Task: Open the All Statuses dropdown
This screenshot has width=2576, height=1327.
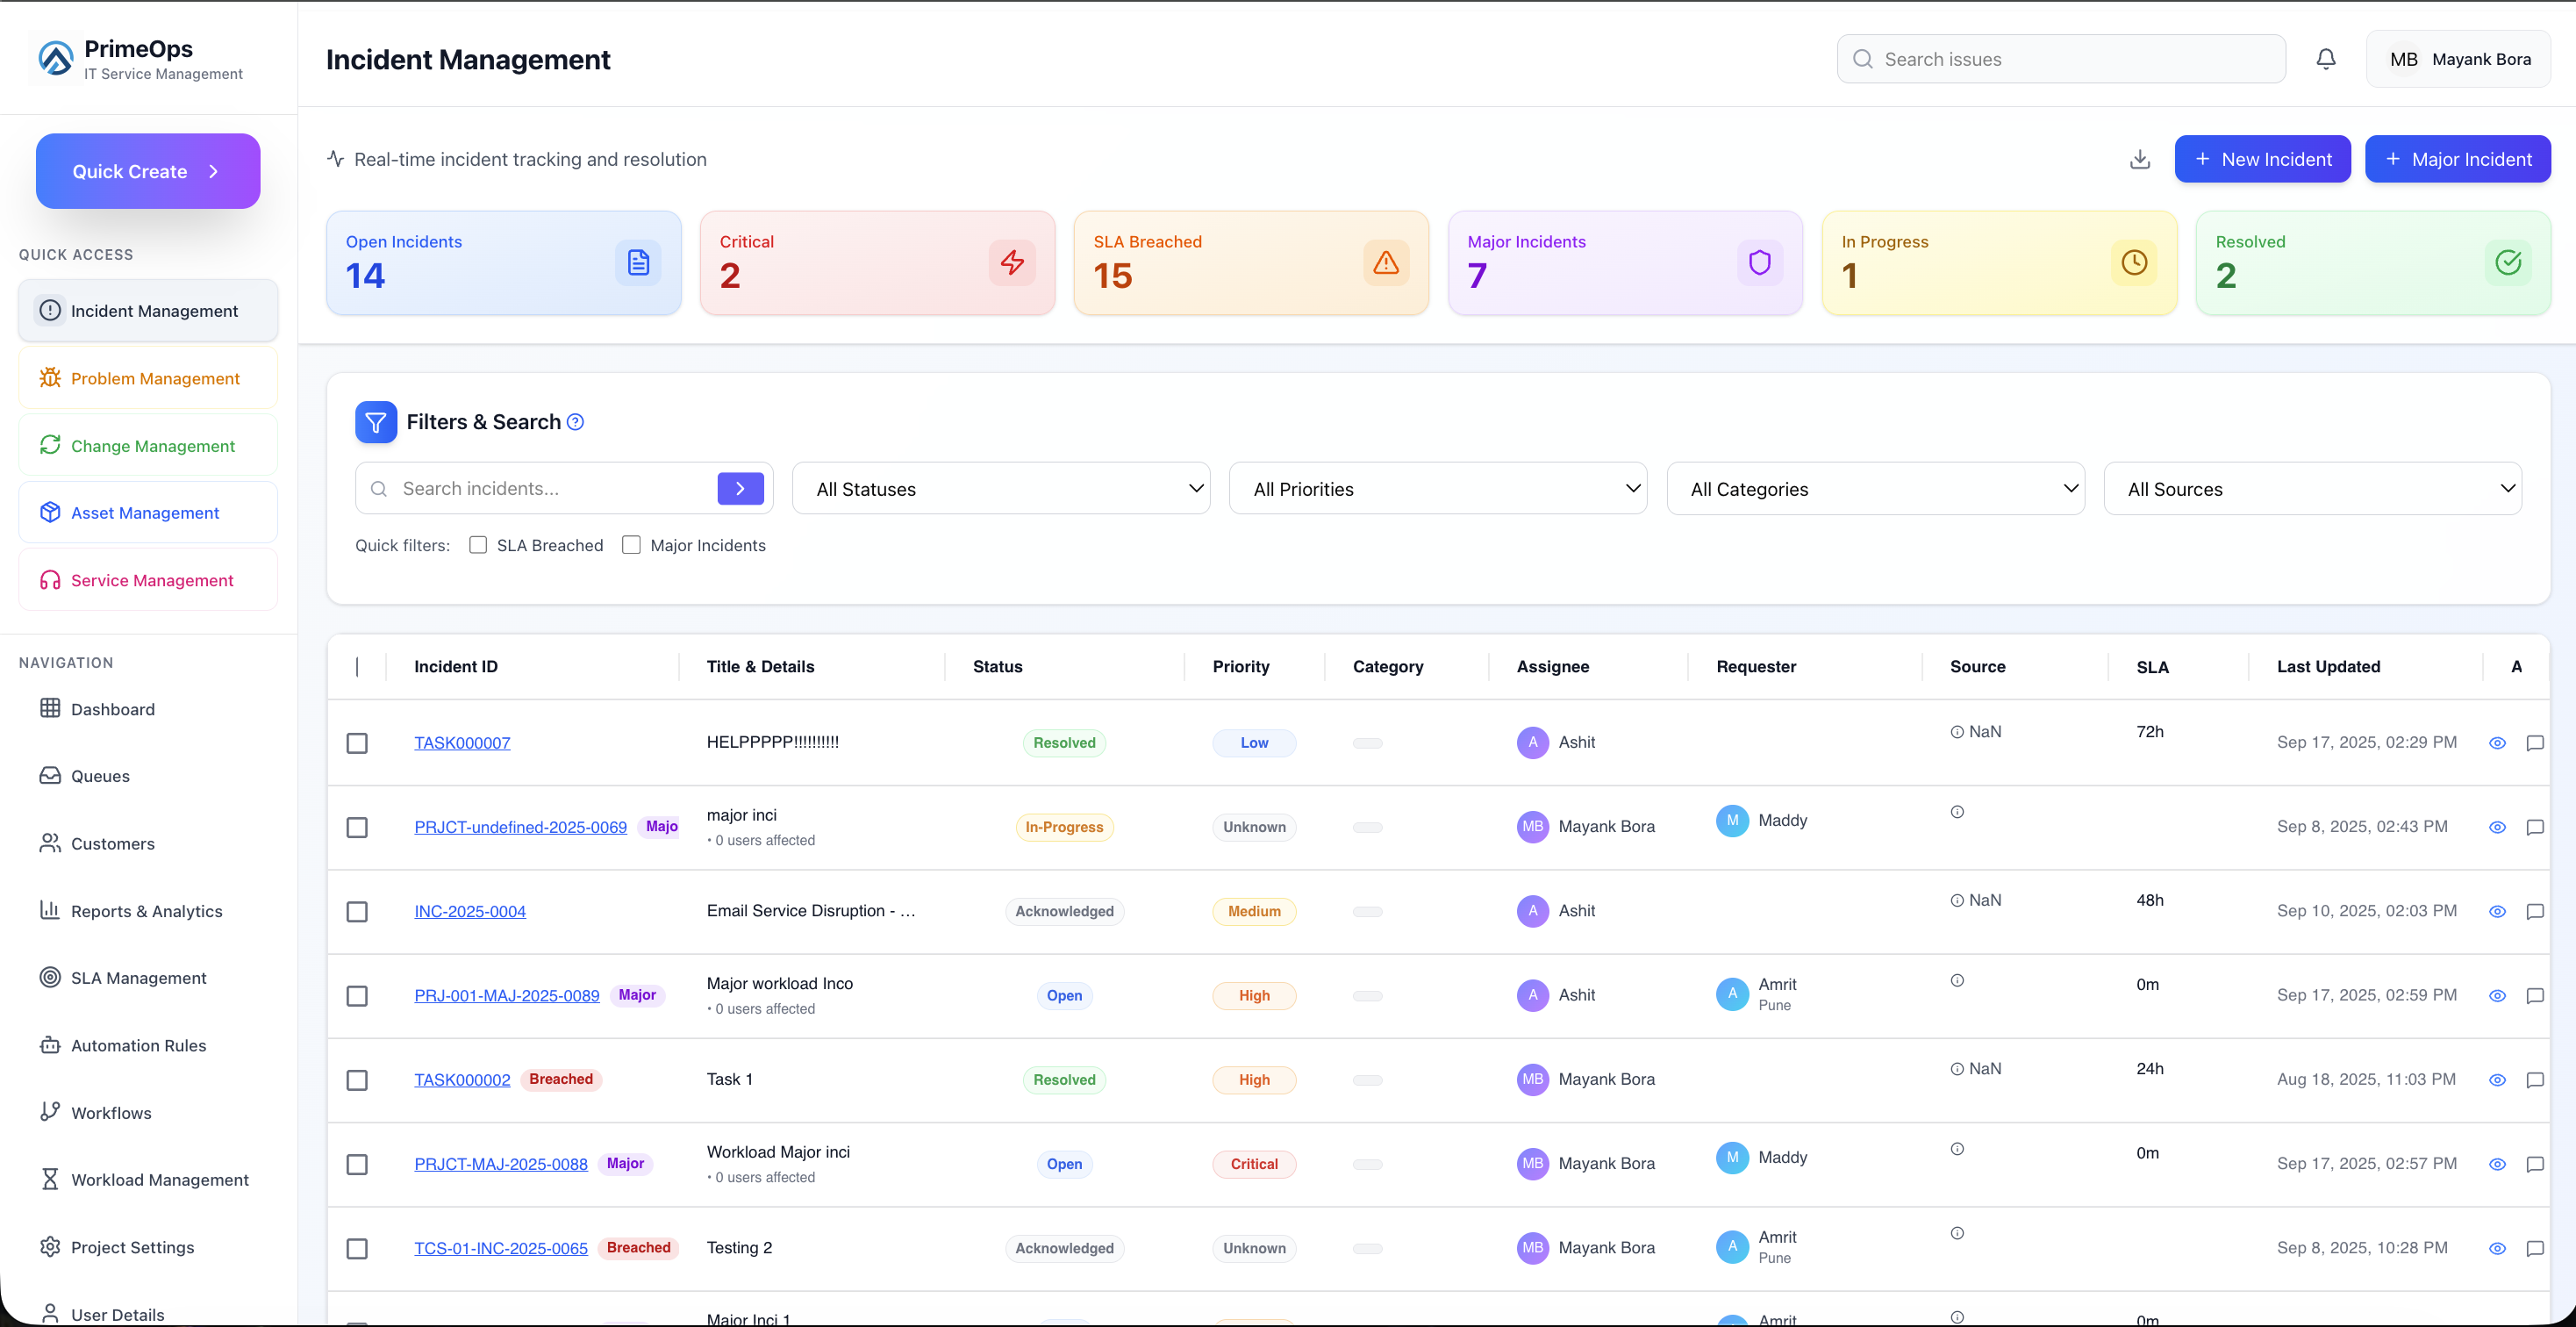Action: tap(1000, 489)
